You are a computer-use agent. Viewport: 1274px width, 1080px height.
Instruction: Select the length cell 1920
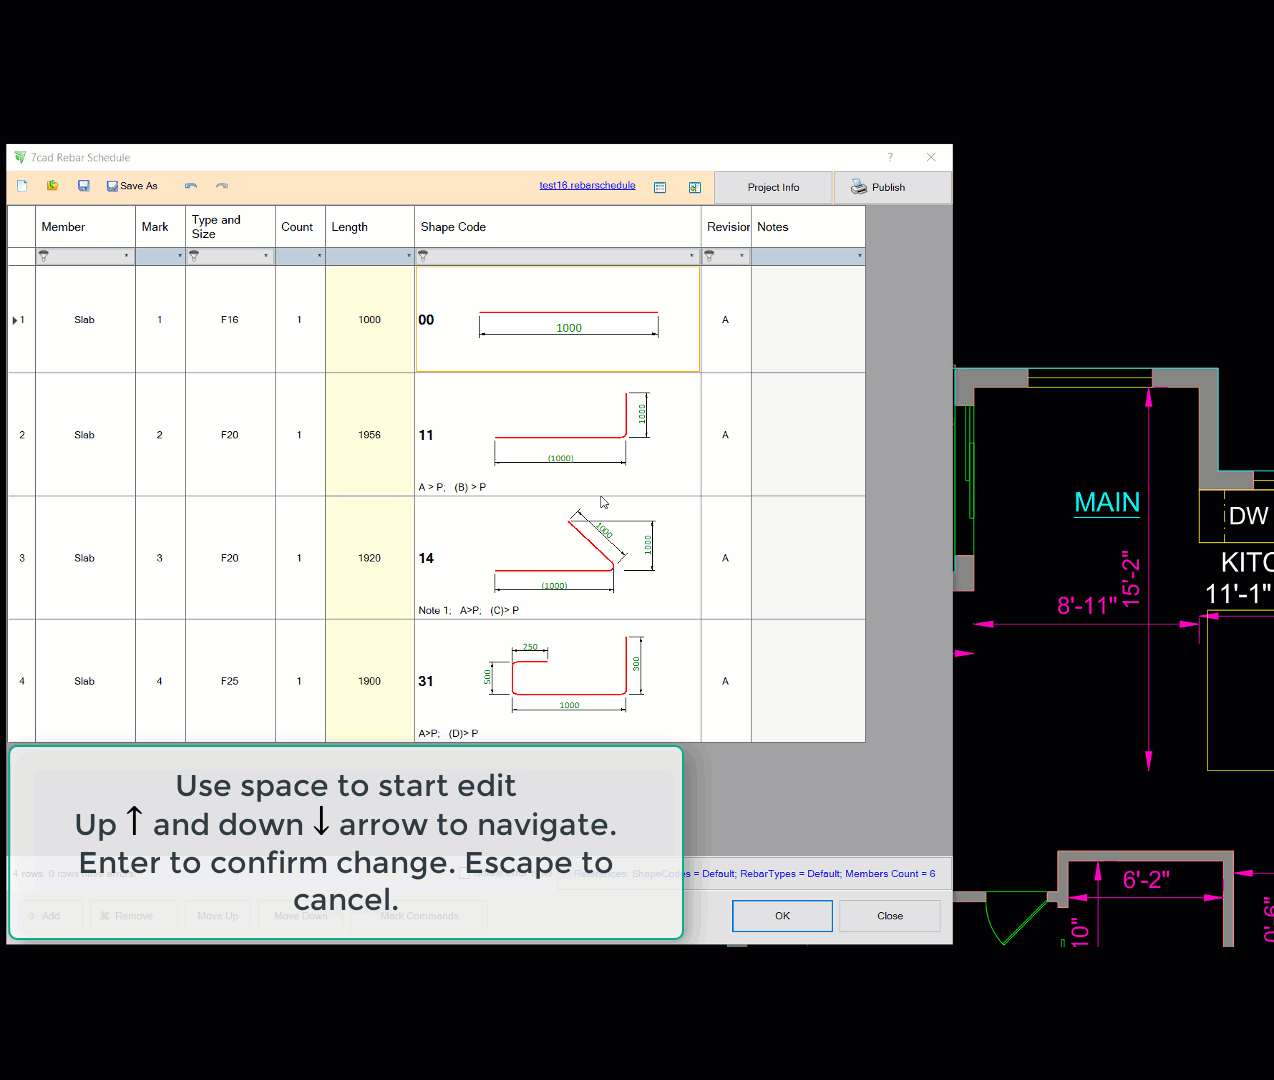point(370,558)
